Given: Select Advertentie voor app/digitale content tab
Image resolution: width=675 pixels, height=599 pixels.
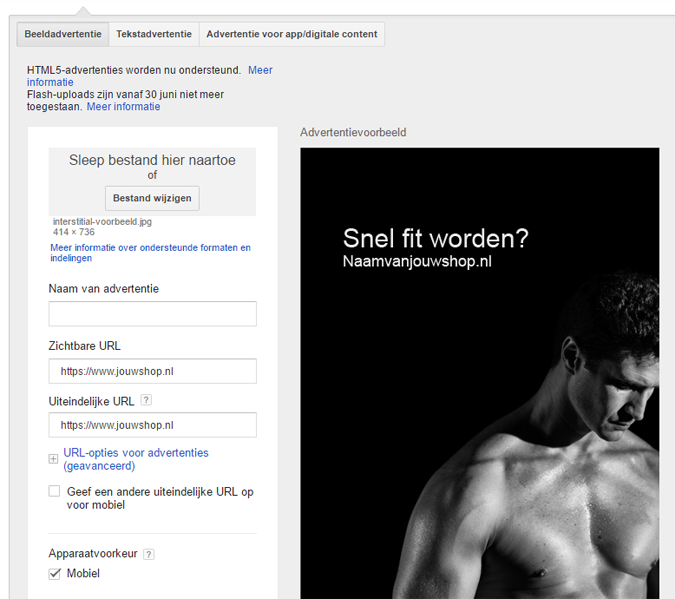Looking at the screenshot, I should click(x=291, y=34).
